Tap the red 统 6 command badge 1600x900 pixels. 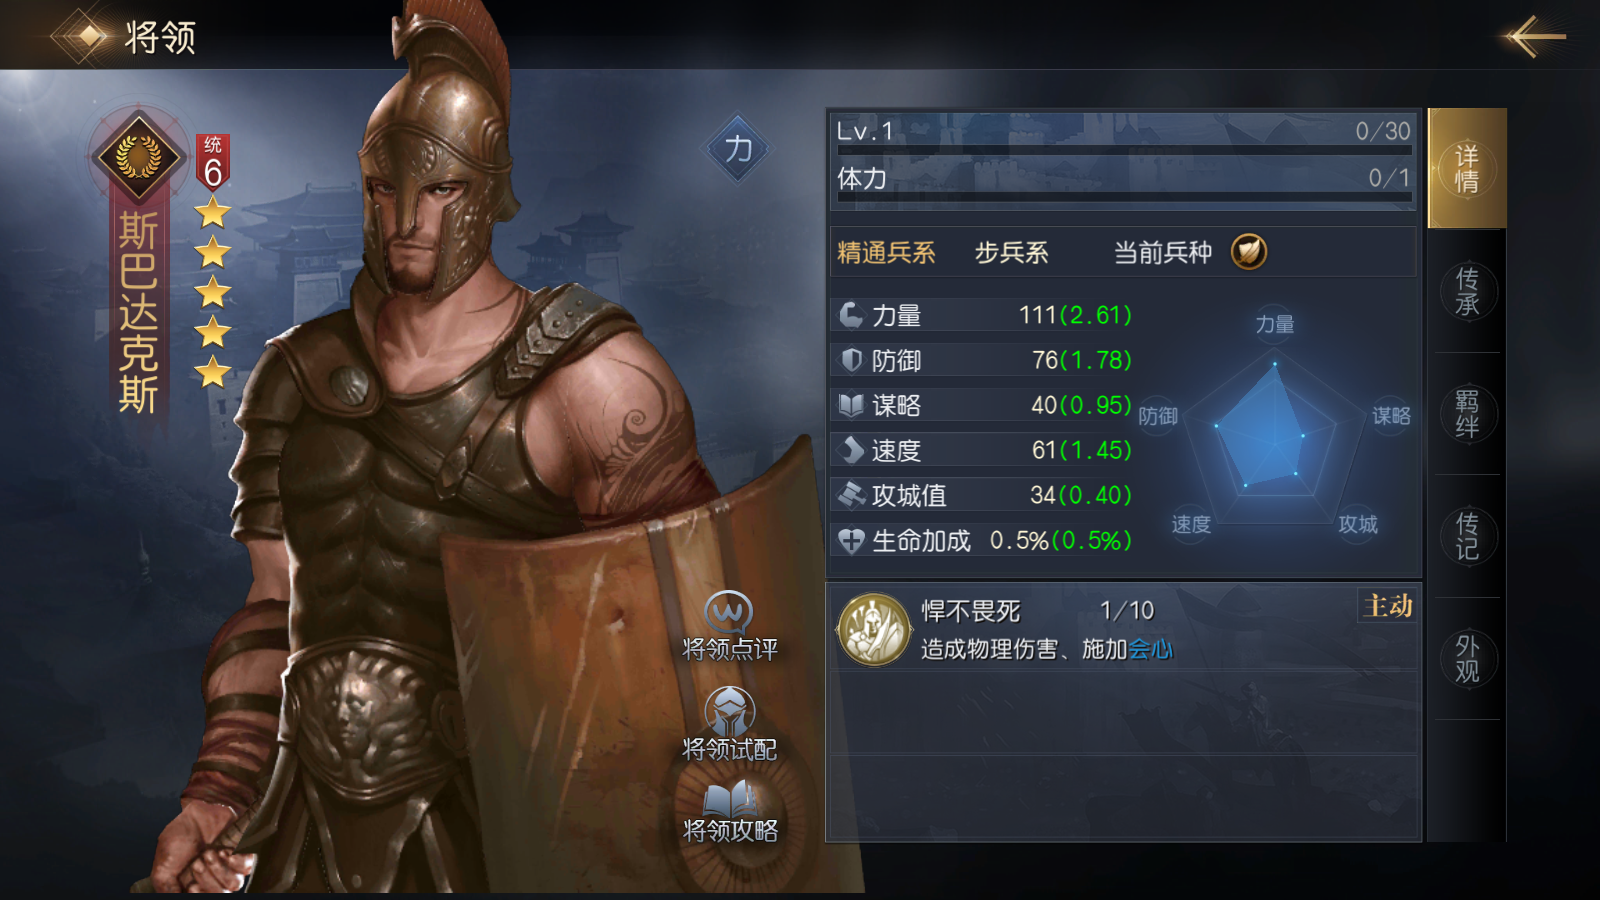pos(212,162)
